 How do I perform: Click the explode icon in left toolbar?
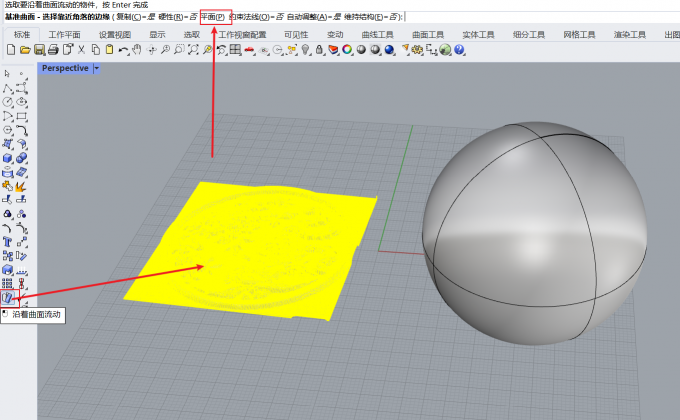21,186
